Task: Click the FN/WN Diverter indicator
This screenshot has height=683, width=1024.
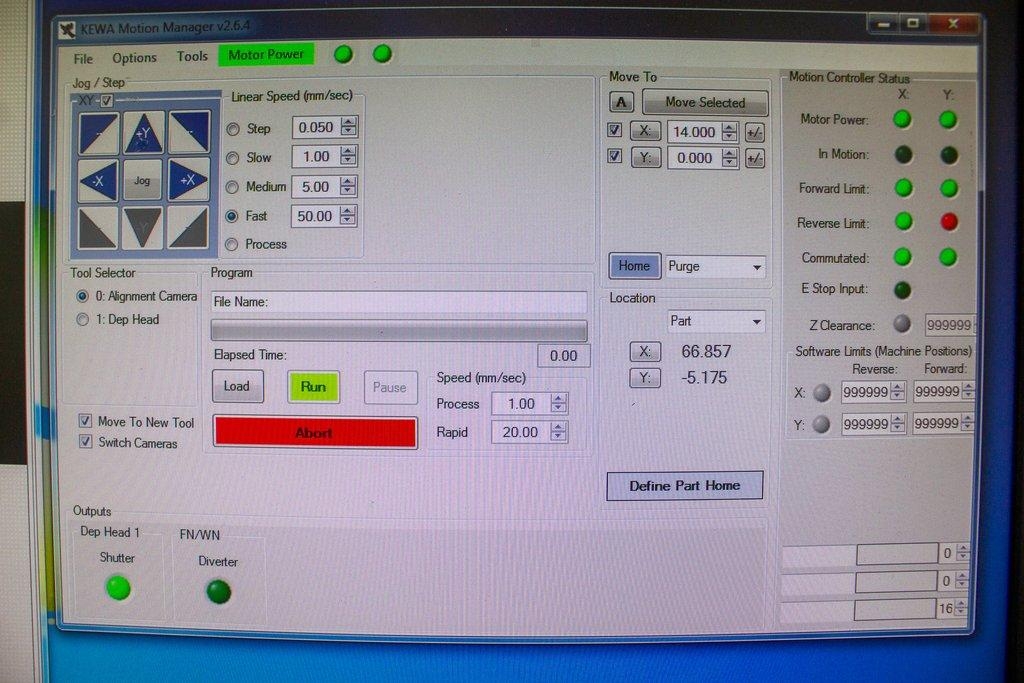Action: pos(218,592)
